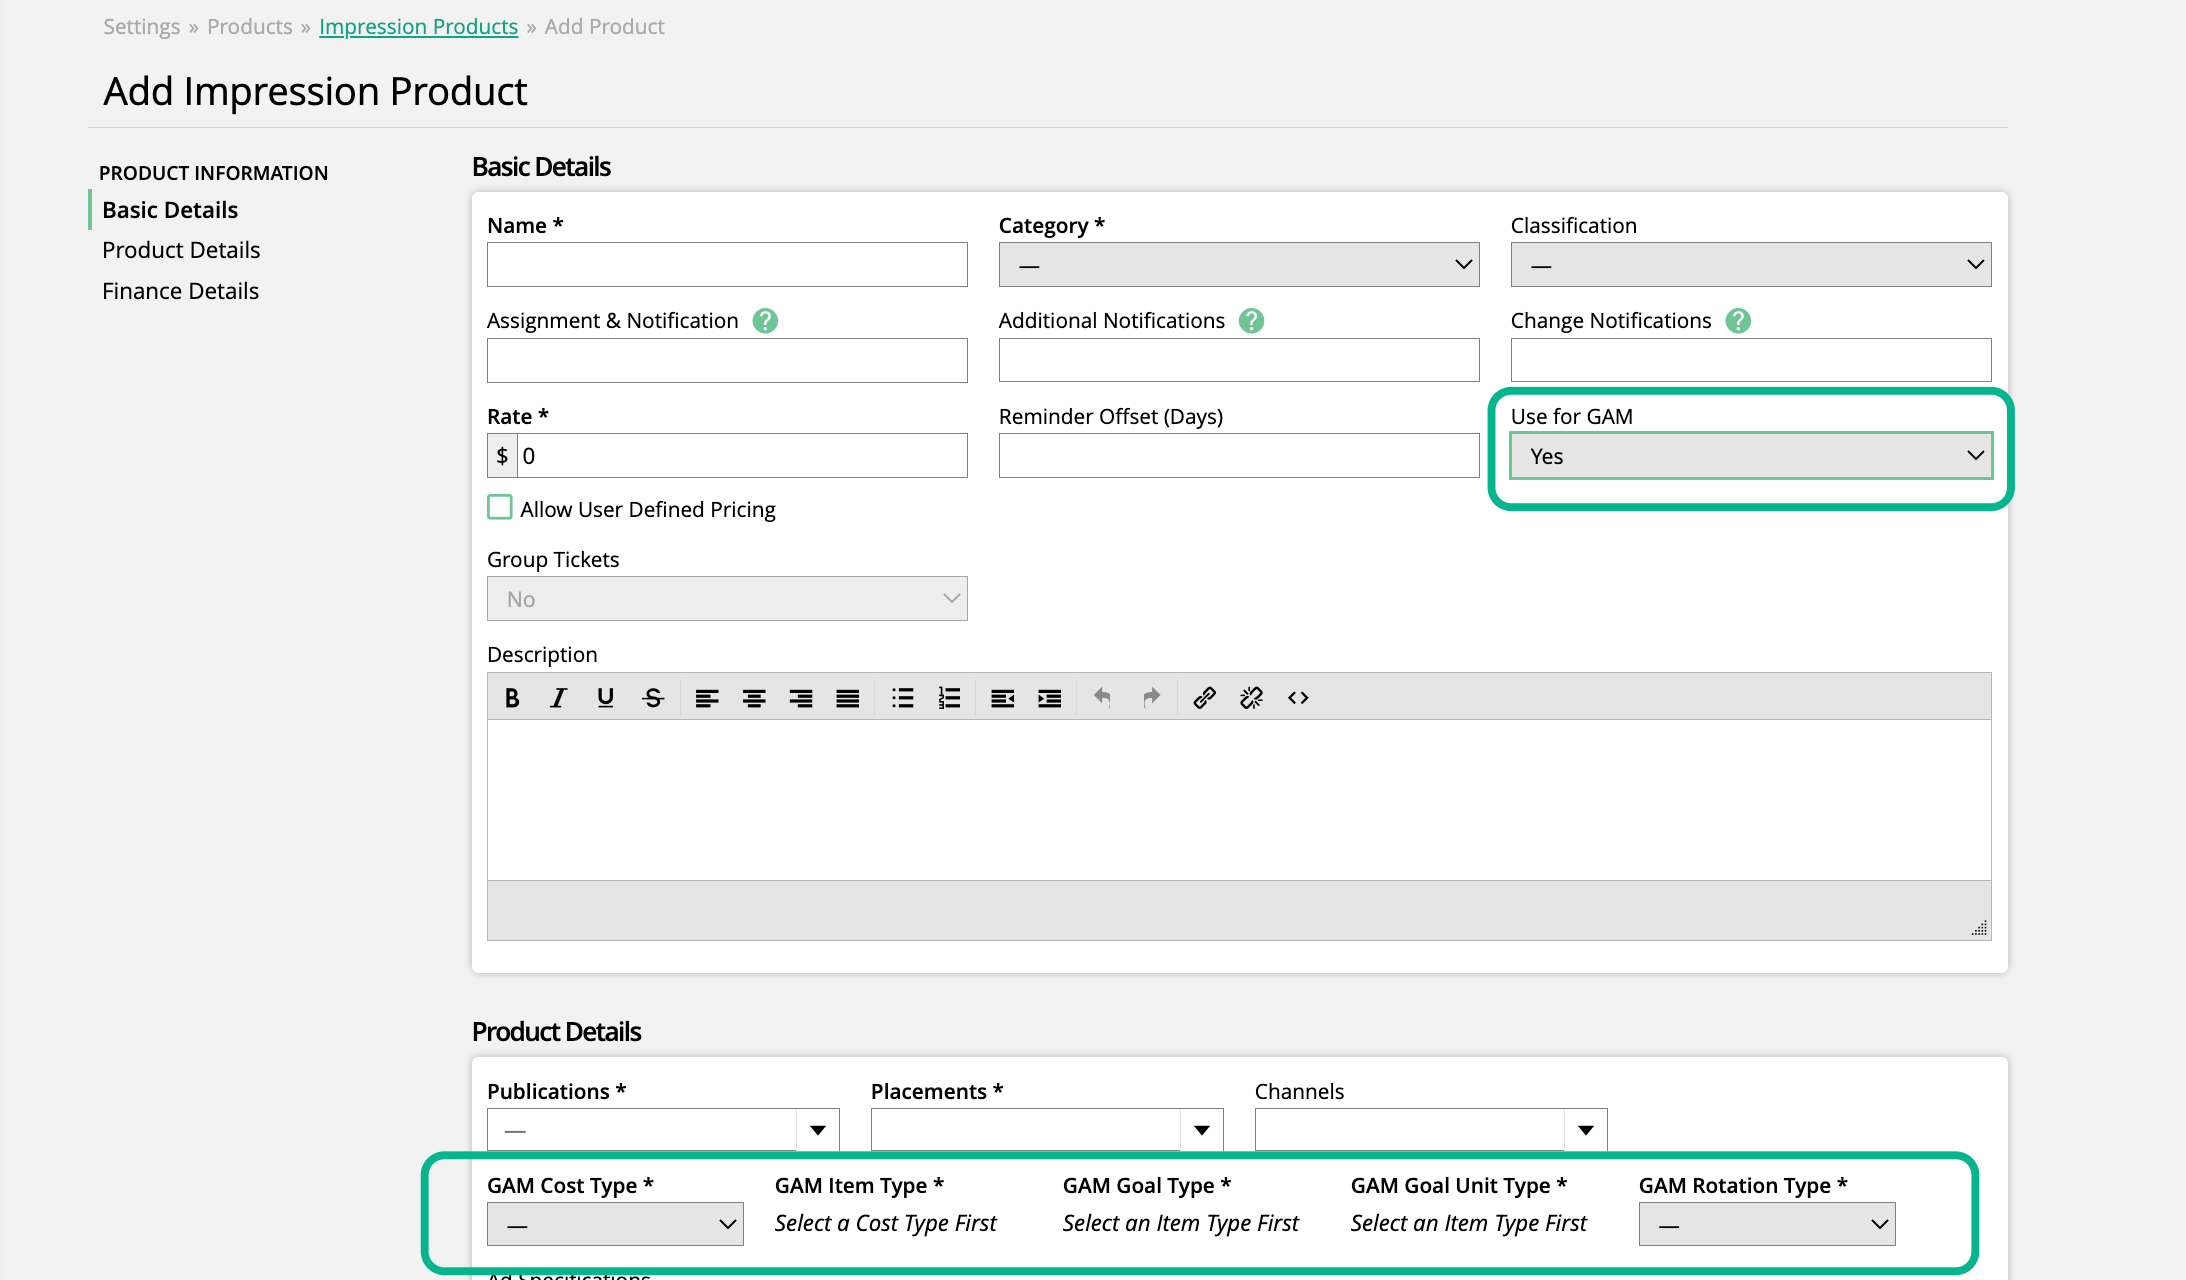Image resolution: width=2186 pixels, height=1280 pixels.
Task: Expand the GAM Cost Type dropdown
Action: (614, 1224)
